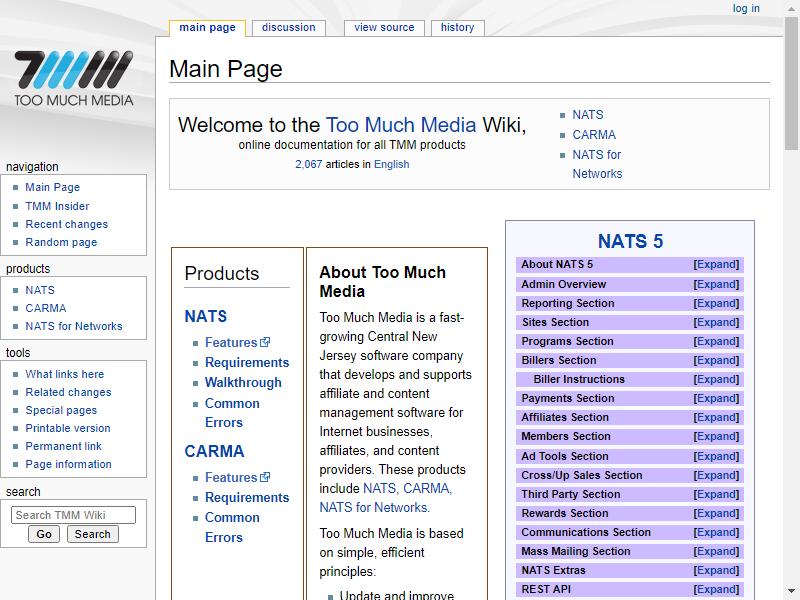The image size is (800, 600).
Task: Open Common Errors under CARMA
Action: coord(232,527)
